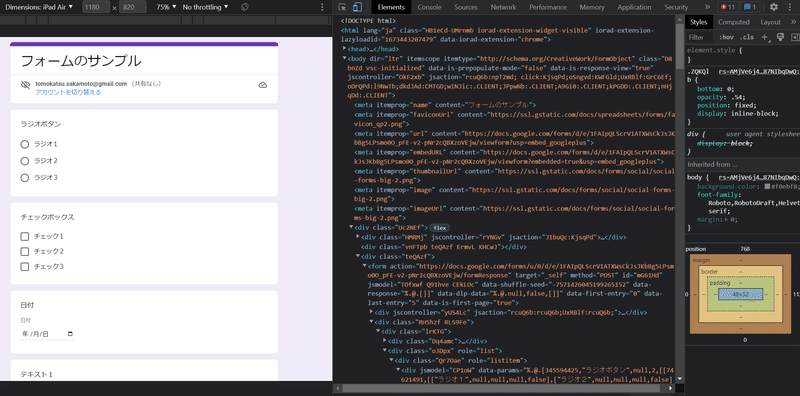This screenshot has height=396, width=800.
Task: Click the viewport height field 820
Action: coord(132,7)
